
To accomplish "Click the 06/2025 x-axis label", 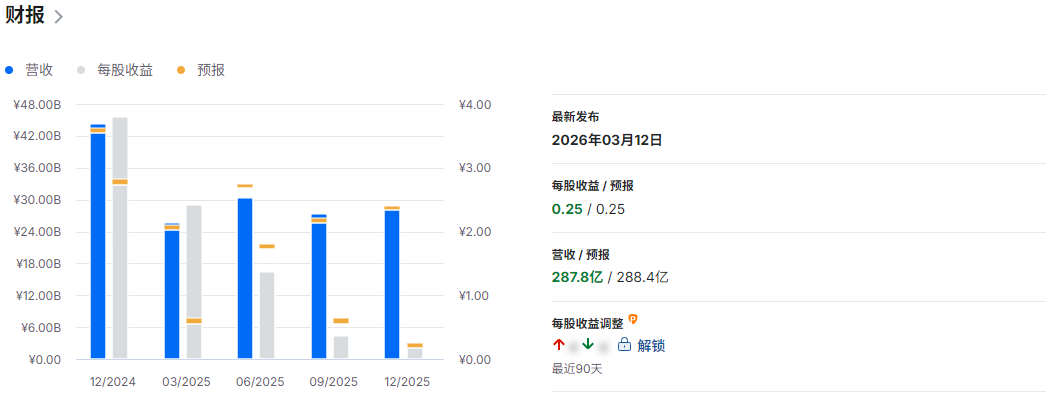I will pos(260,382).
